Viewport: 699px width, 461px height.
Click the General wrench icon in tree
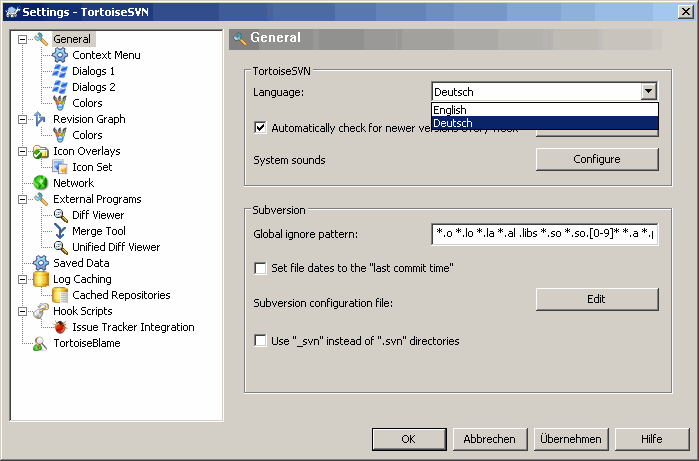pyautogui.click(x=41, y=39)
